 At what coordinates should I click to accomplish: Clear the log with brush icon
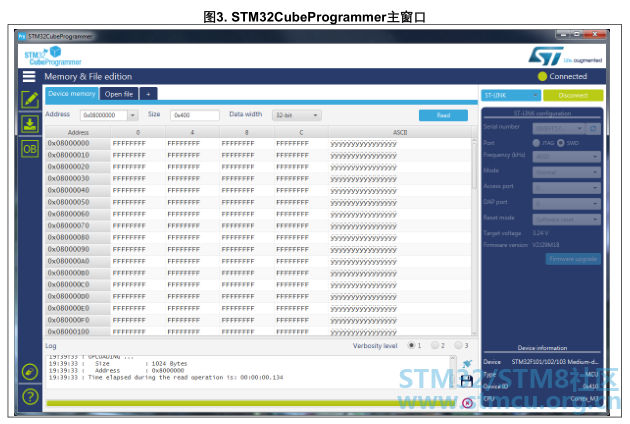click(467, 364)
